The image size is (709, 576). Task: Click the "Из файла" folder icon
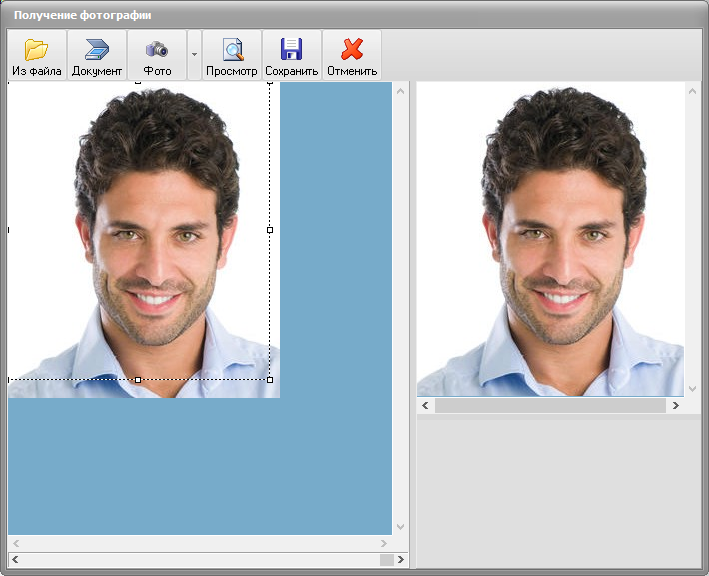click(x=37, y=50)
